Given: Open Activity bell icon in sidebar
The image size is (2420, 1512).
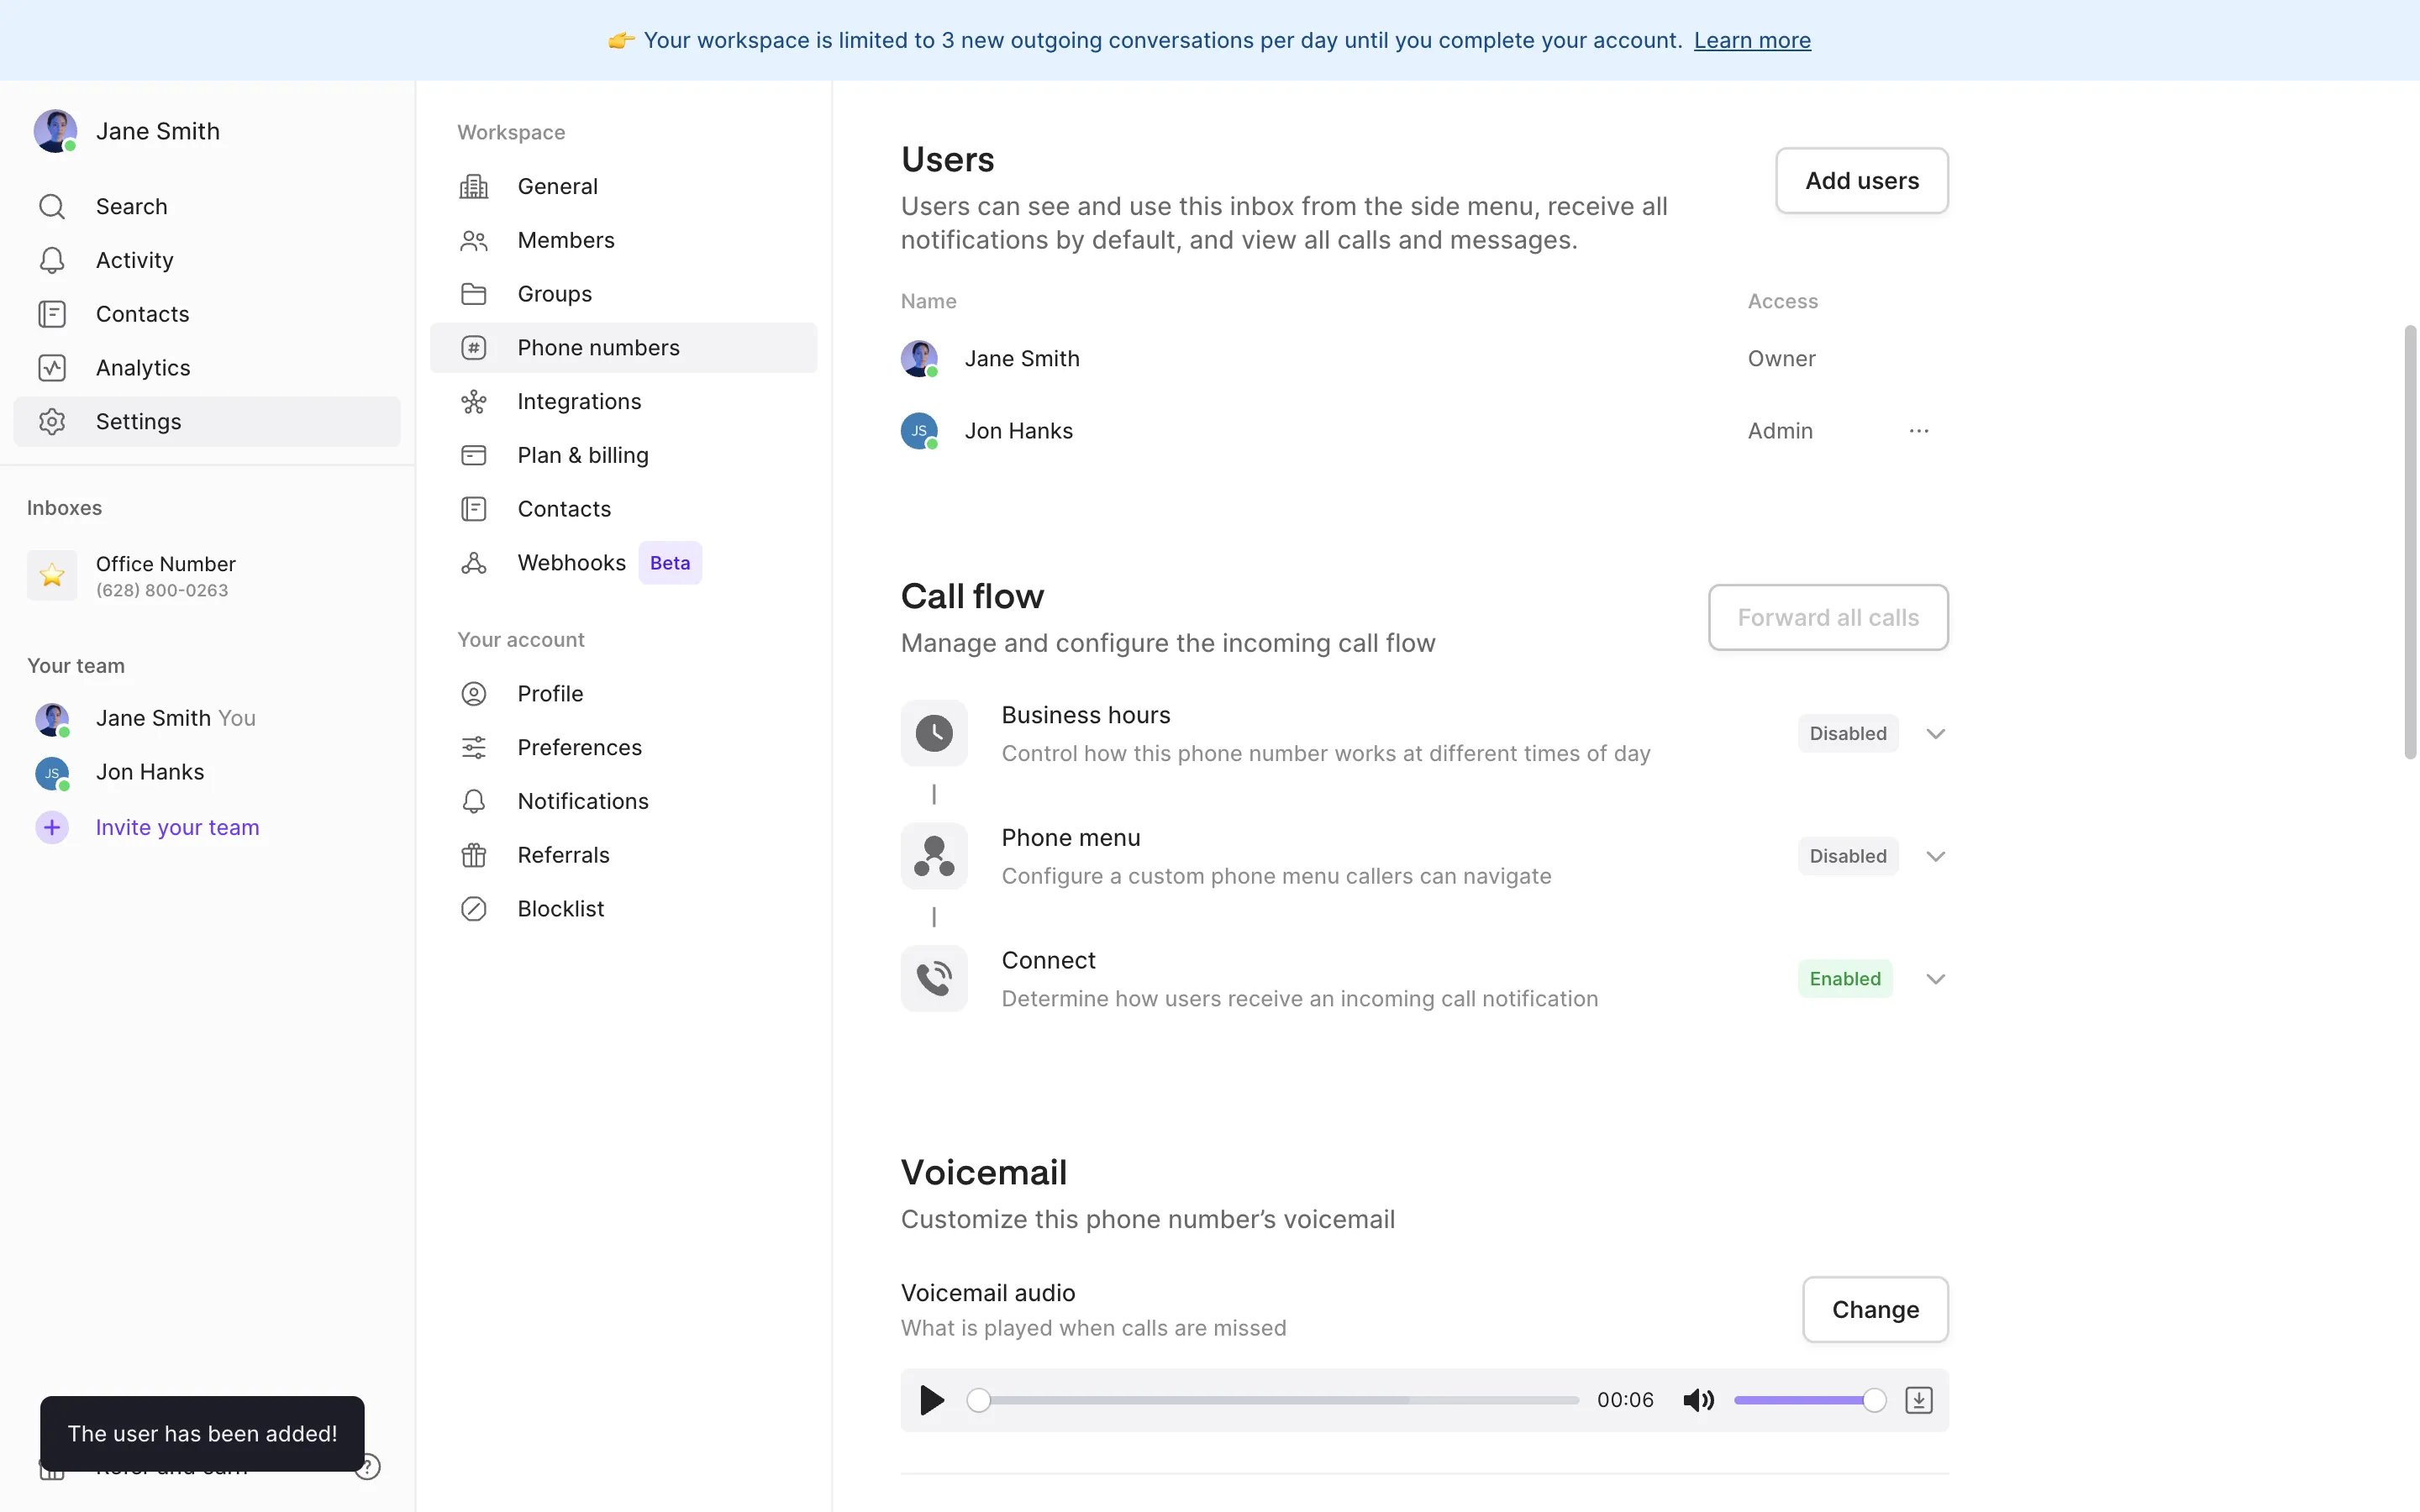Looking at the screenshot, I should 52,260.
